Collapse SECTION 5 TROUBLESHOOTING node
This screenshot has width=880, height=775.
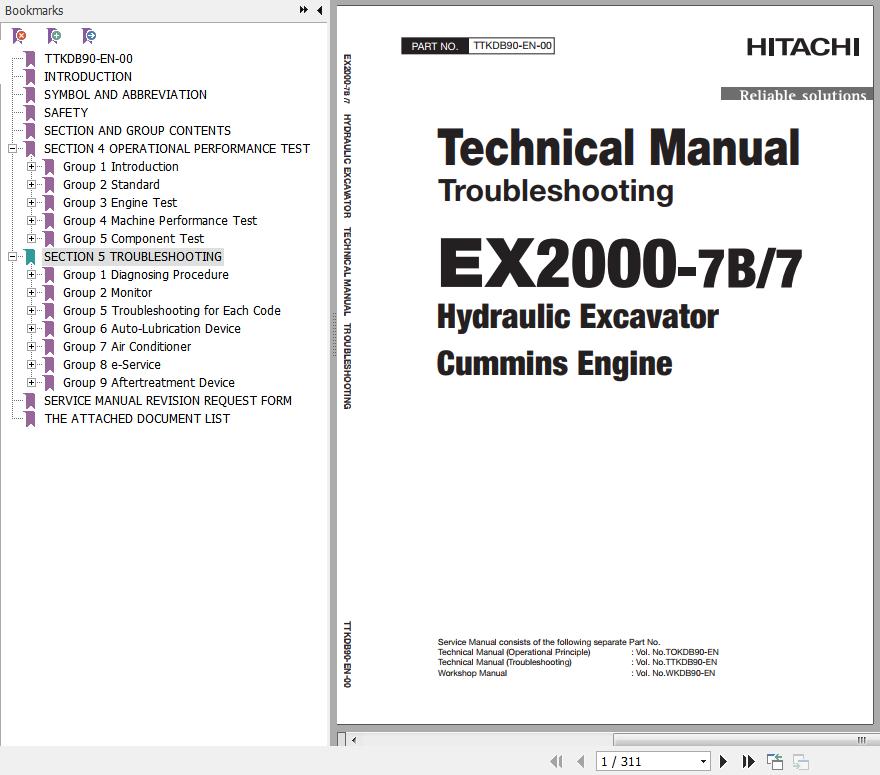(x=12, y=256)
